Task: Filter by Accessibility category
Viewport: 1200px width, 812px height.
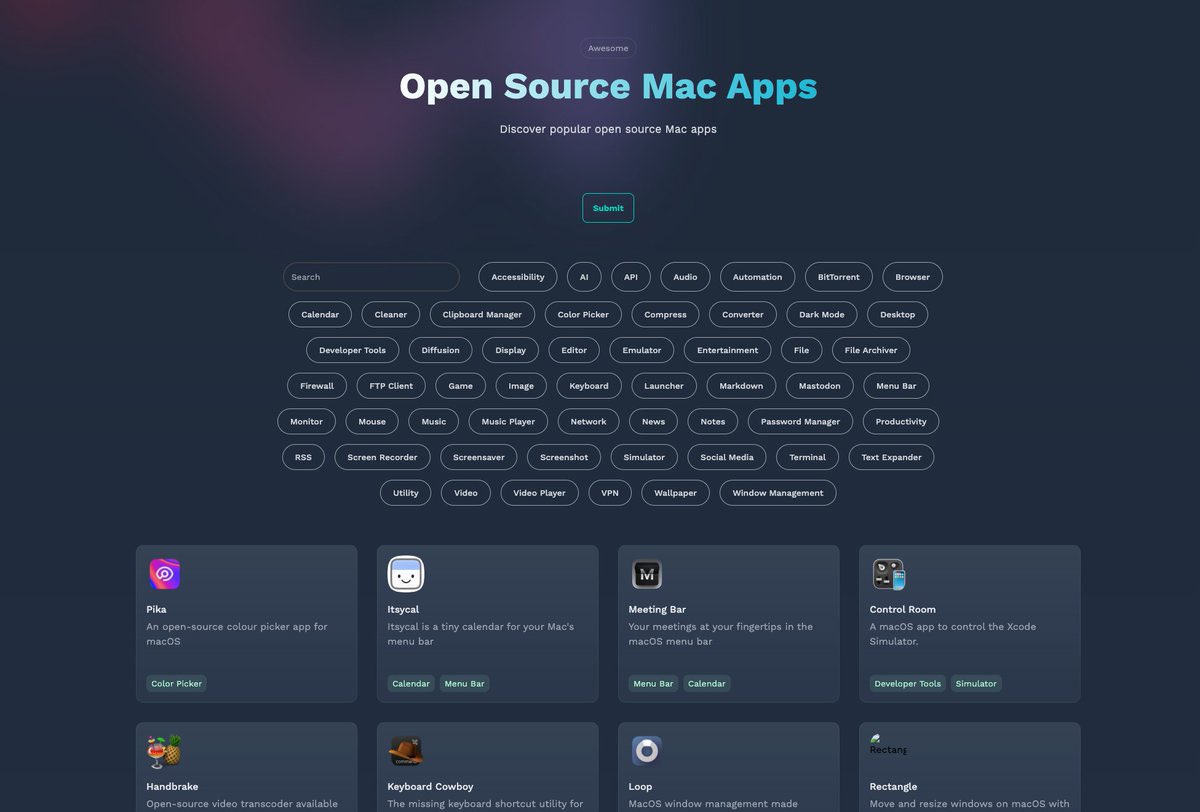Action: [518, 277]
